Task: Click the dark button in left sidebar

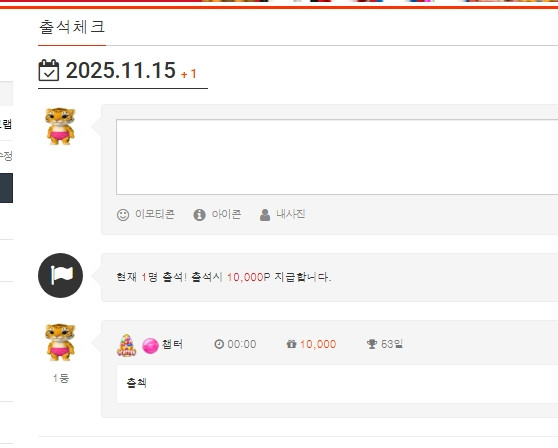Action: (6, 188)
